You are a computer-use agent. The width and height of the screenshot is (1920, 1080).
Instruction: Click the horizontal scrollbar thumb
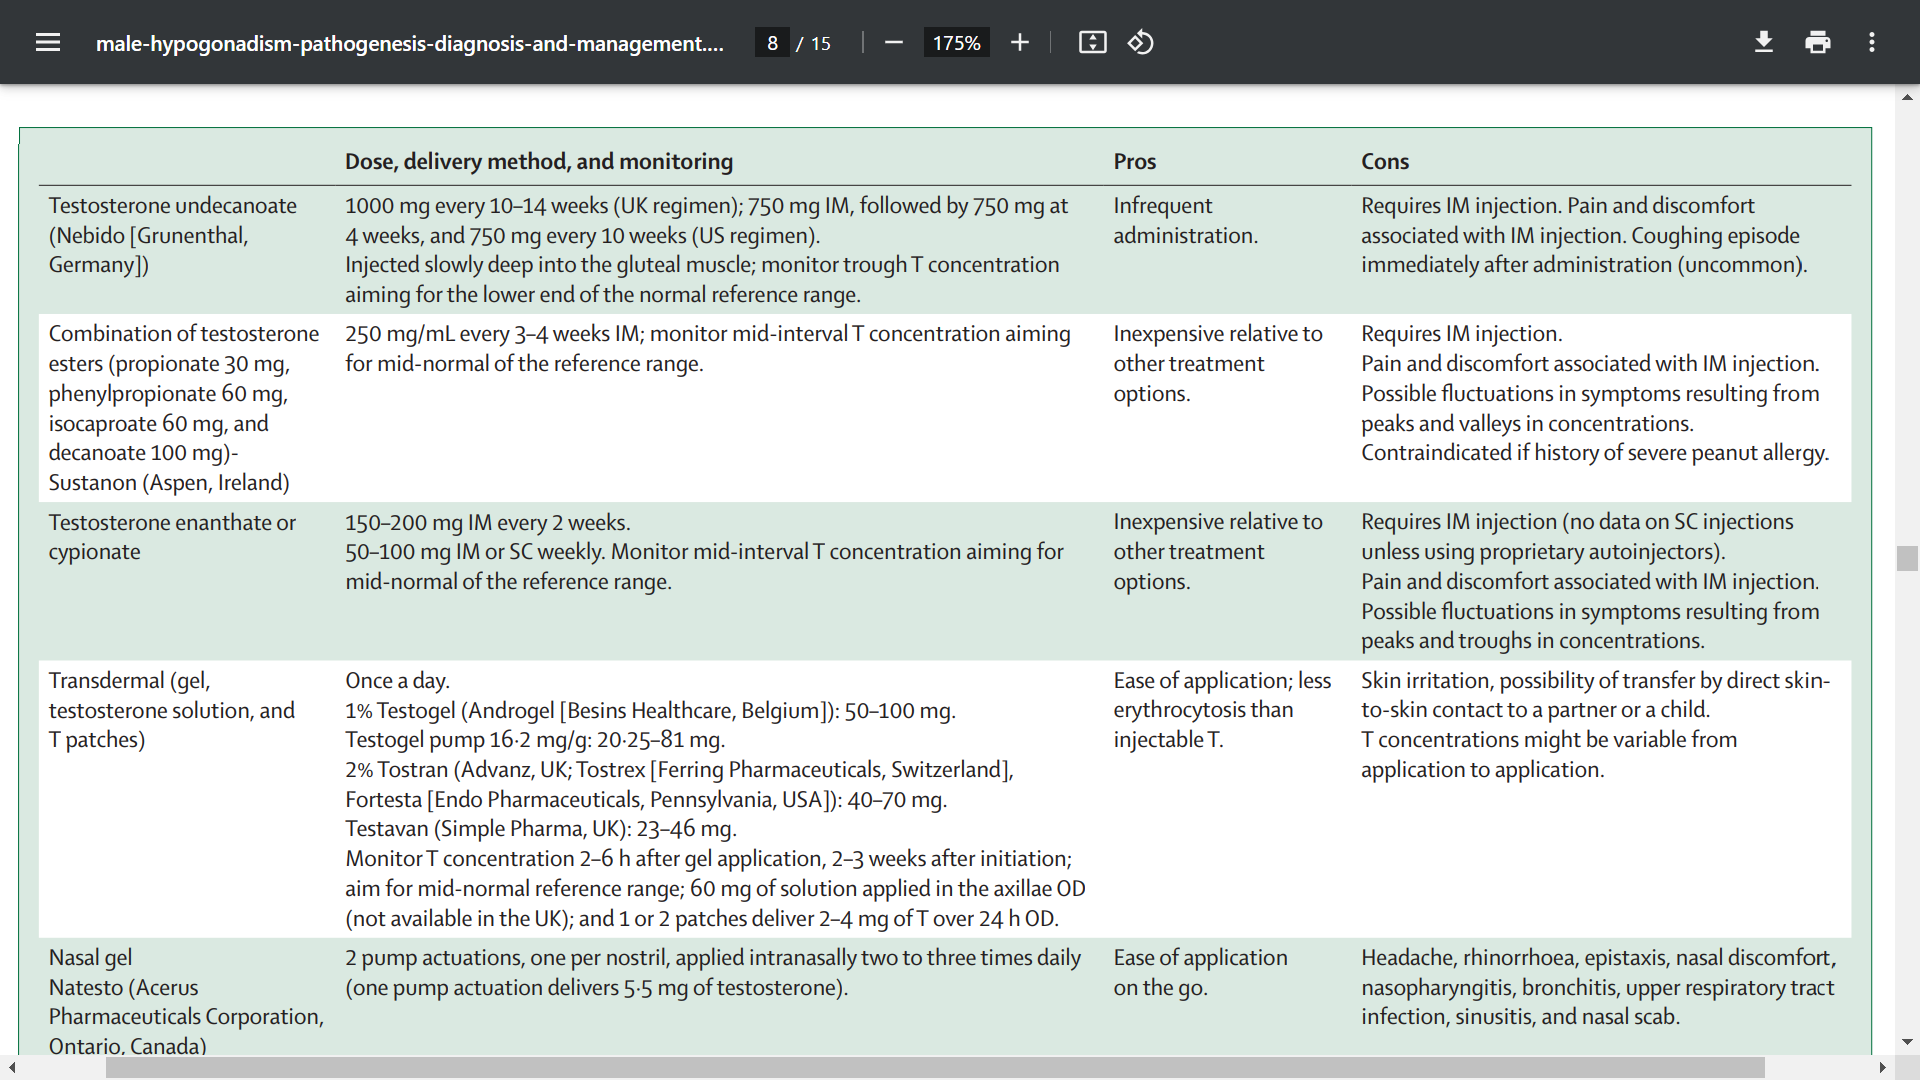pos(935,1067)
